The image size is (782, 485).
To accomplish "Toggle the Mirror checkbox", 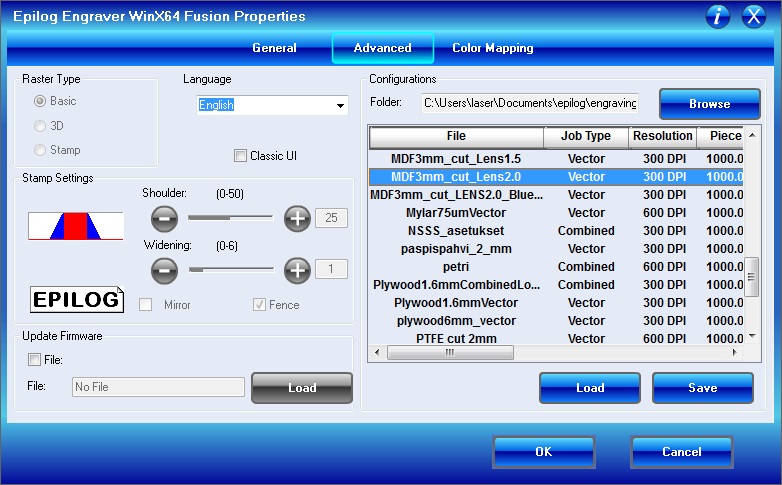I will (146, 305).
